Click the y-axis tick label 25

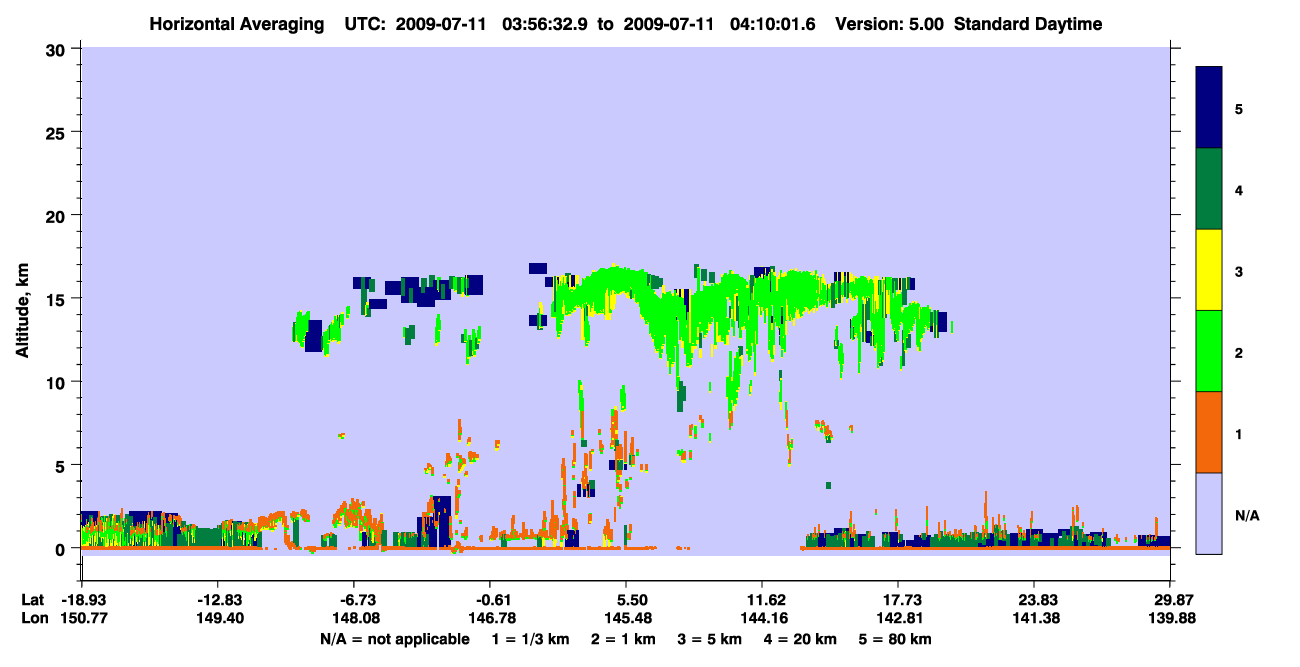[58, 132]
